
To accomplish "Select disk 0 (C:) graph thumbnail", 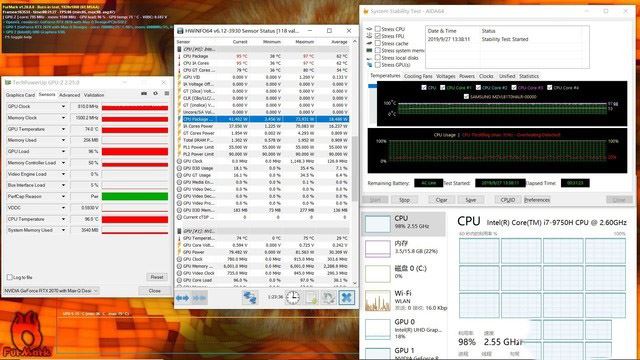I will click(378, 274).
